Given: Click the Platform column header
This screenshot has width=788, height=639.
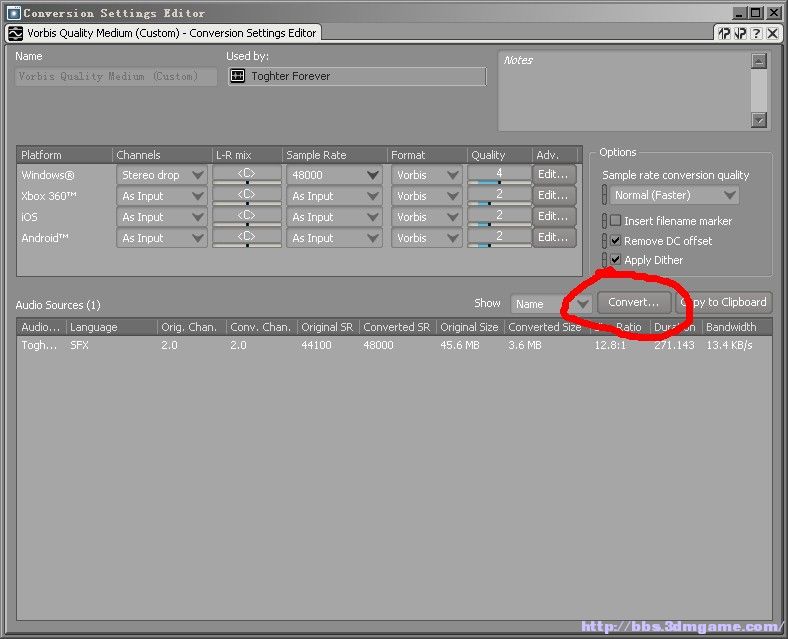Looking at the screenshot, I should 64,155.
